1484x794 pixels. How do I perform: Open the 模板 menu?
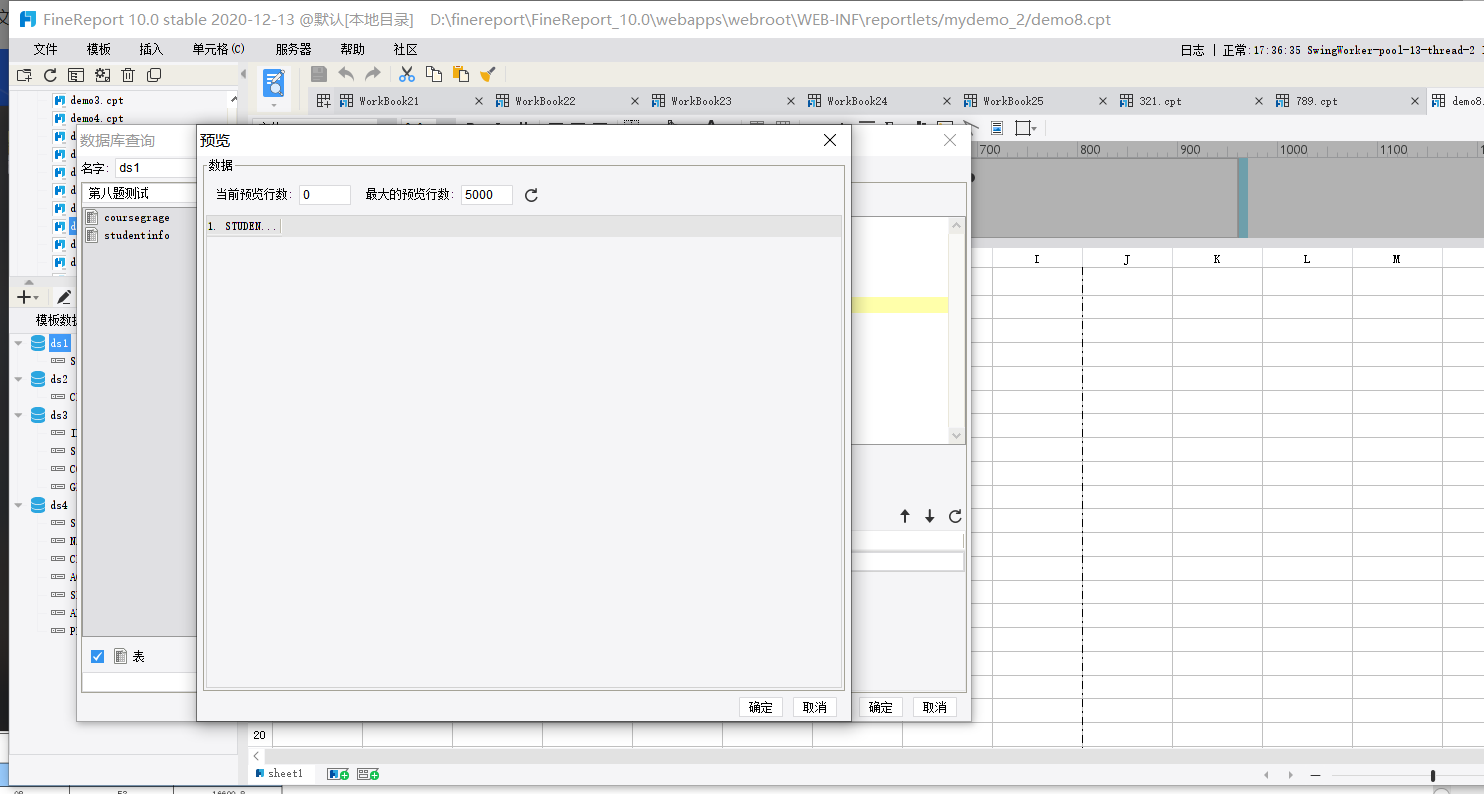[99, 49]
